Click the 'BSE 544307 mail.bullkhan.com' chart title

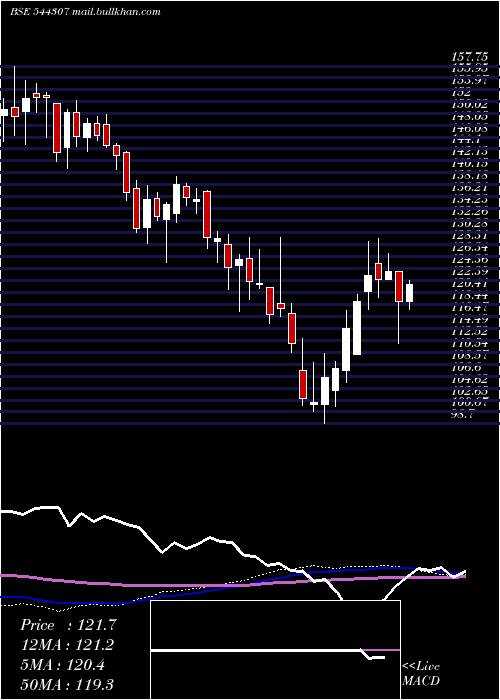pyautogui.click(x=85, y=12)
